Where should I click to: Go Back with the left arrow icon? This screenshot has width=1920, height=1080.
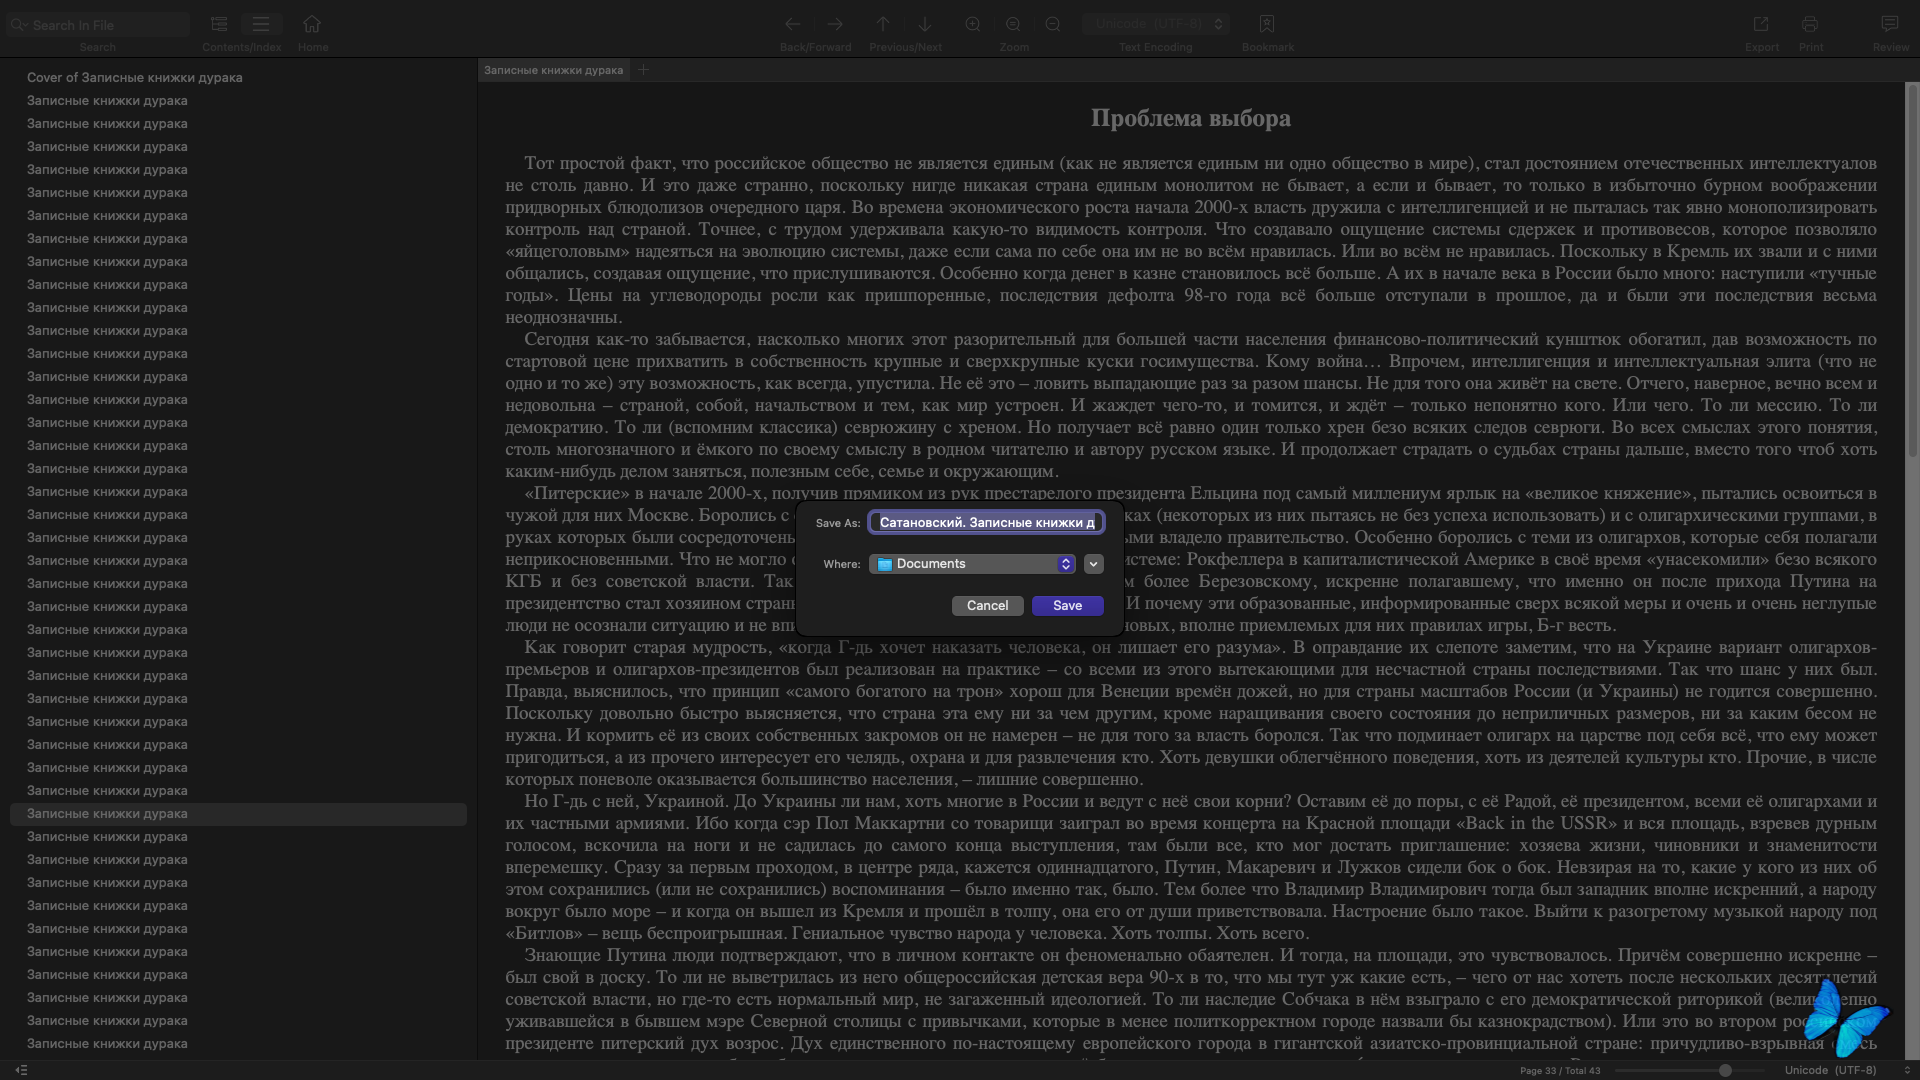(x=792, y=24)
